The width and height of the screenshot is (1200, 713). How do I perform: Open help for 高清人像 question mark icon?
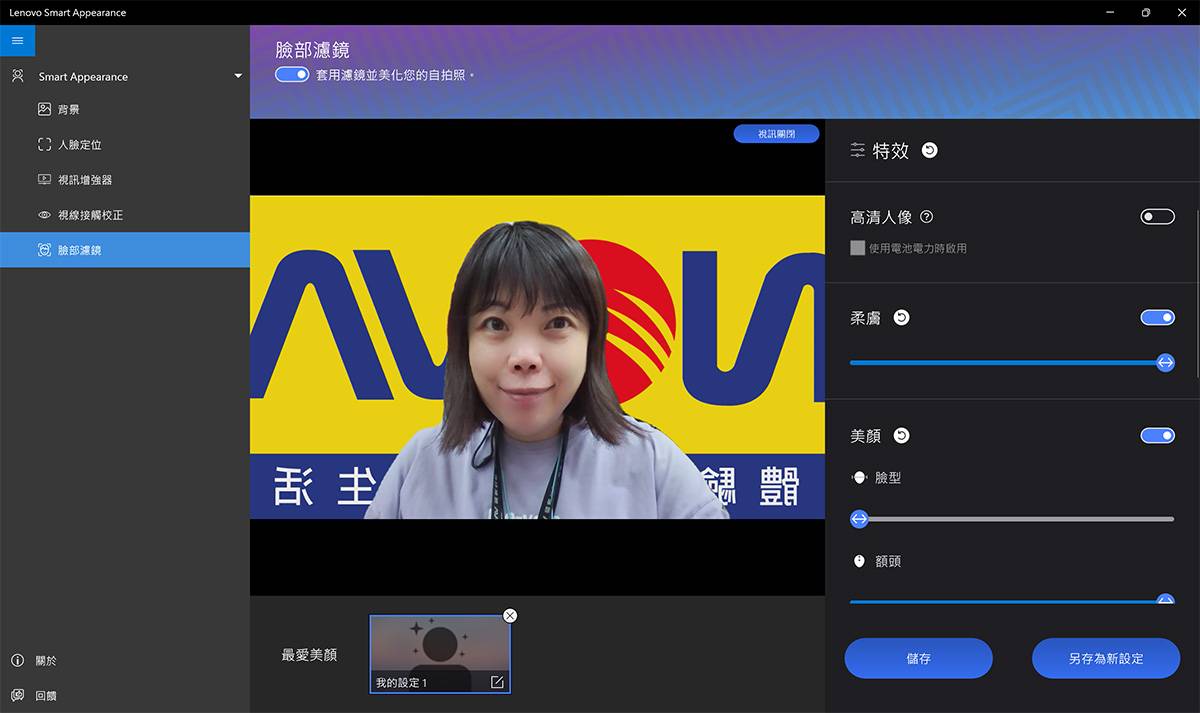tap(926, 217)
